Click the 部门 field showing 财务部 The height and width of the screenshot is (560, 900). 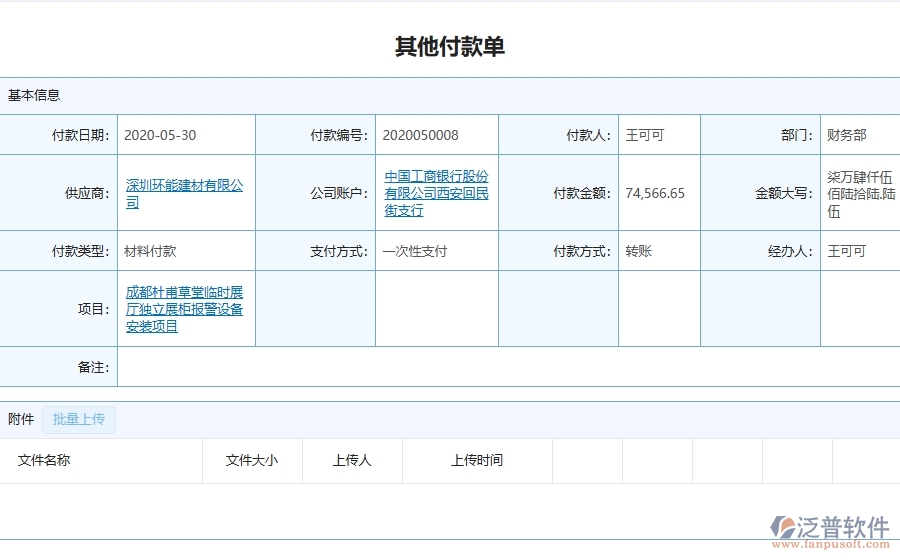point(846,135)
